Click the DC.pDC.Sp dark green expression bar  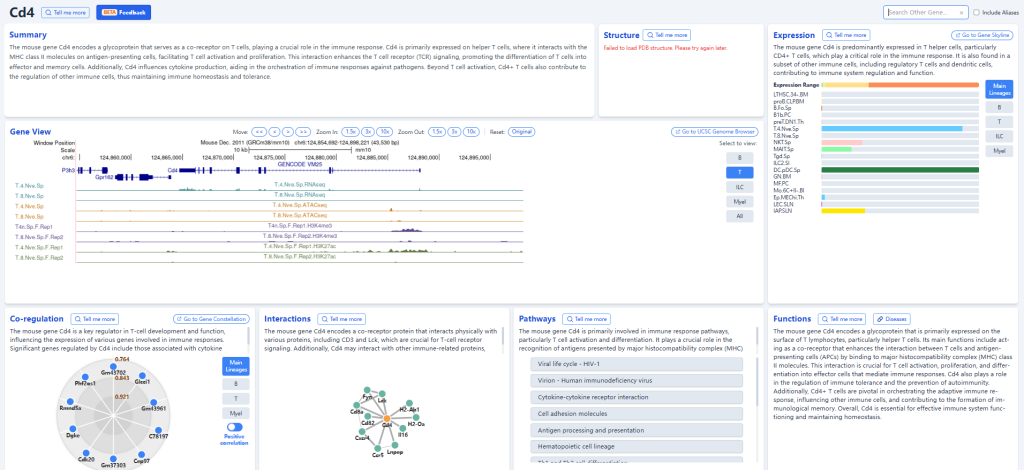900,170
